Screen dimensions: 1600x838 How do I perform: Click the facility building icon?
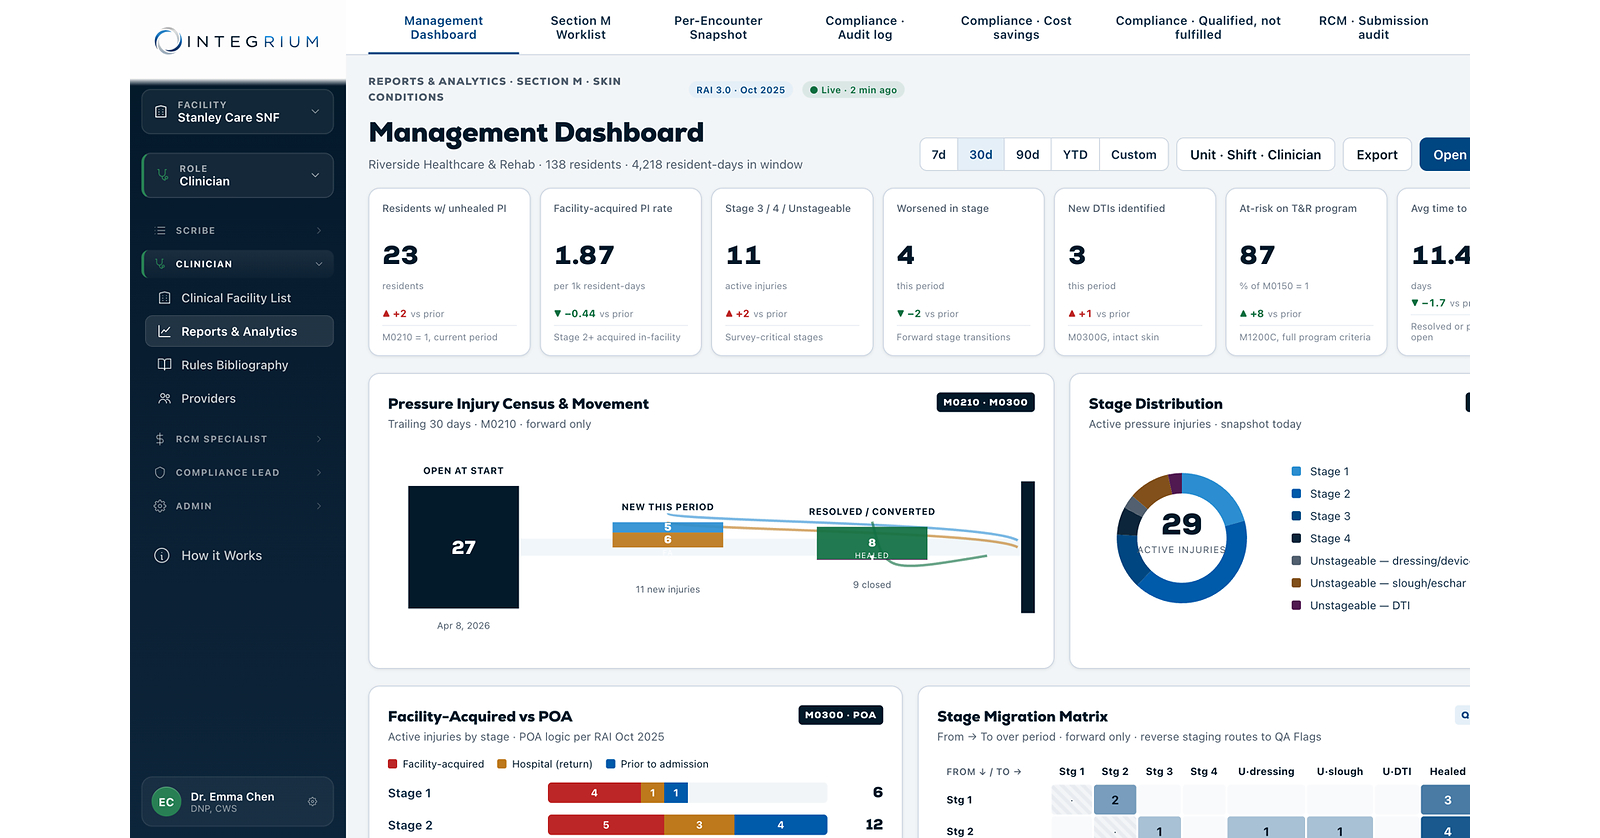161,112
